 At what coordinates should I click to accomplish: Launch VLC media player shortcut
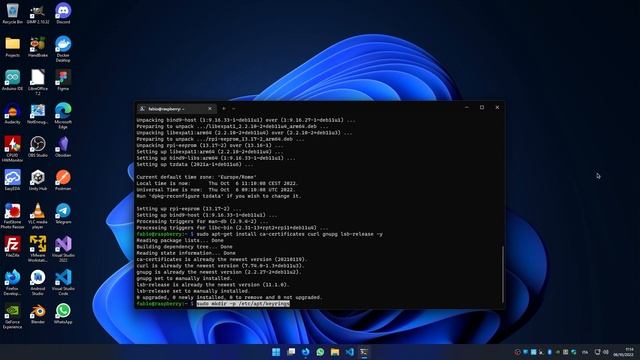click(38, 216)
